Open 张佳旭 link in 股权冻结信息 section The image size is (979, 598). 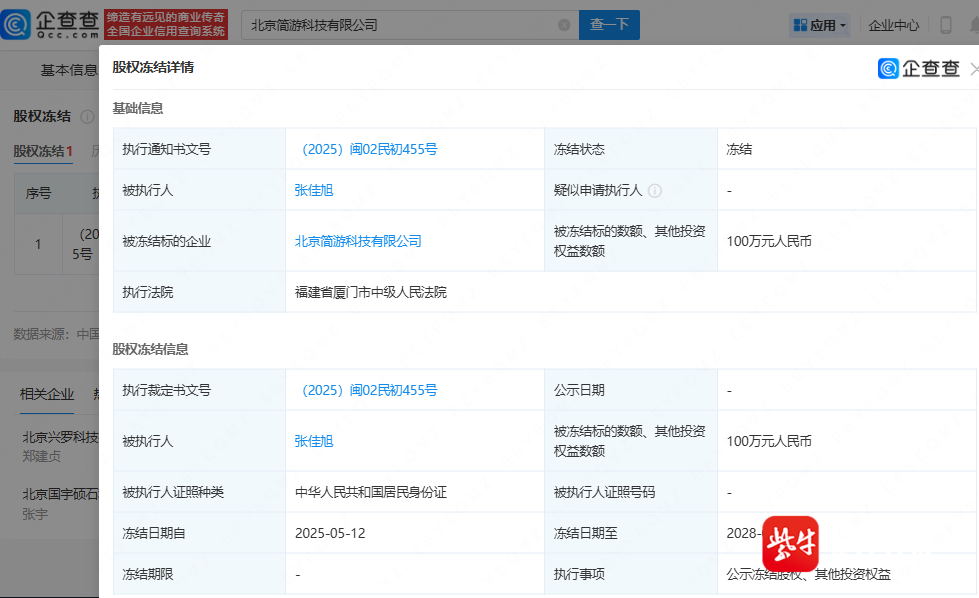pos(314,441)
